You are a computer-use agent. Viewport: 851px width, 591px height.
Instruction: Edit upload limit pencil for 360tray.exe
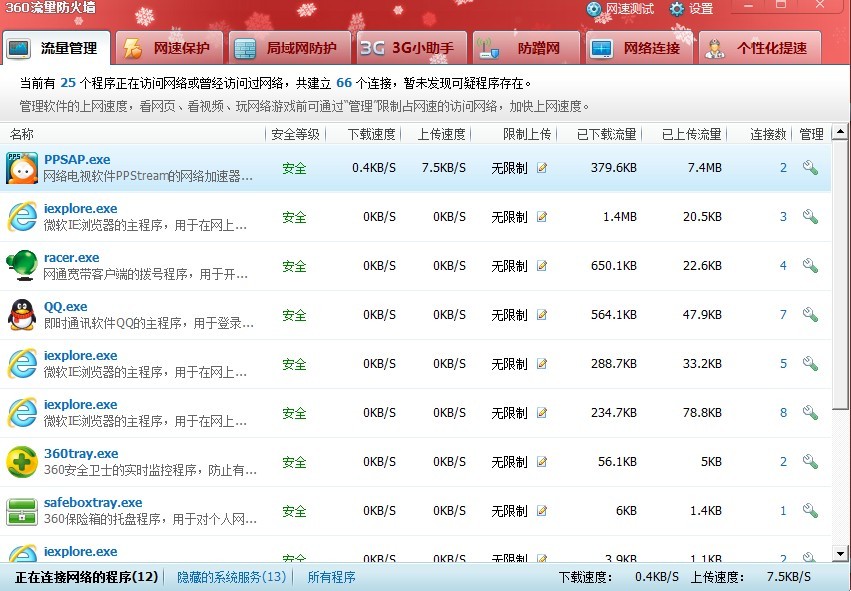[542, 462]
